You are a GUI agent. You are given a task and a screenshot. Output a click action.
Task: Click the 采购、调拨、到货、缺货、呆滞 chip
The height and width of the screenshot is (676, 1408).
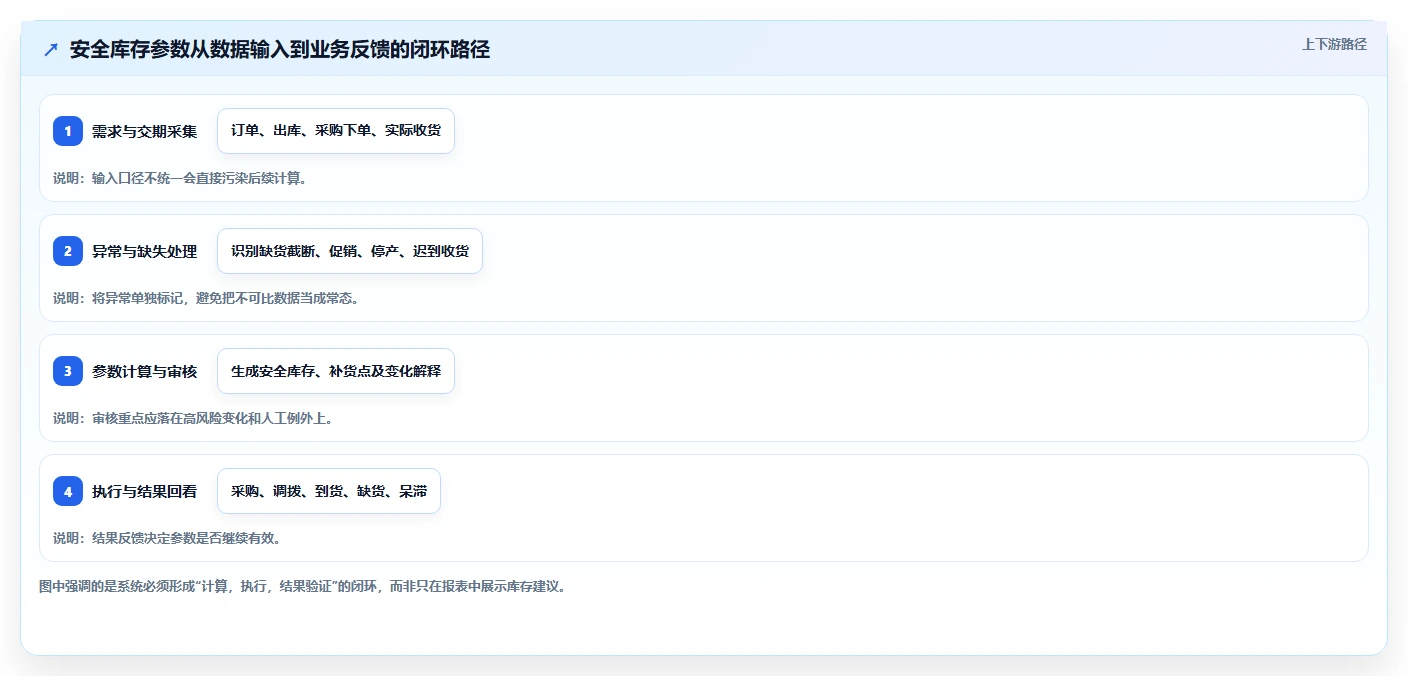coord(329,491)
